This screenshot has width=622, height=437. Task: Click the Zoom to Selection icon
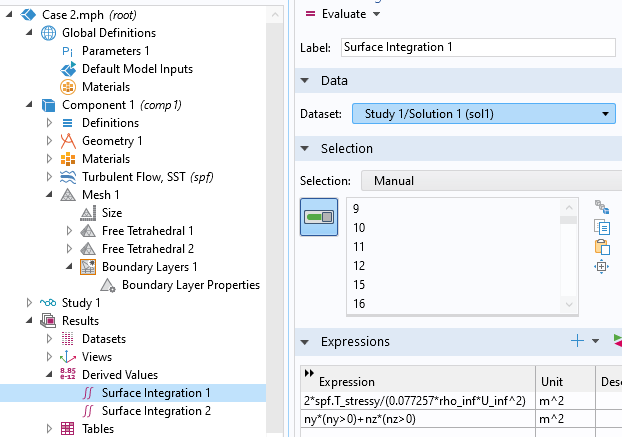(x=601, y=267)
